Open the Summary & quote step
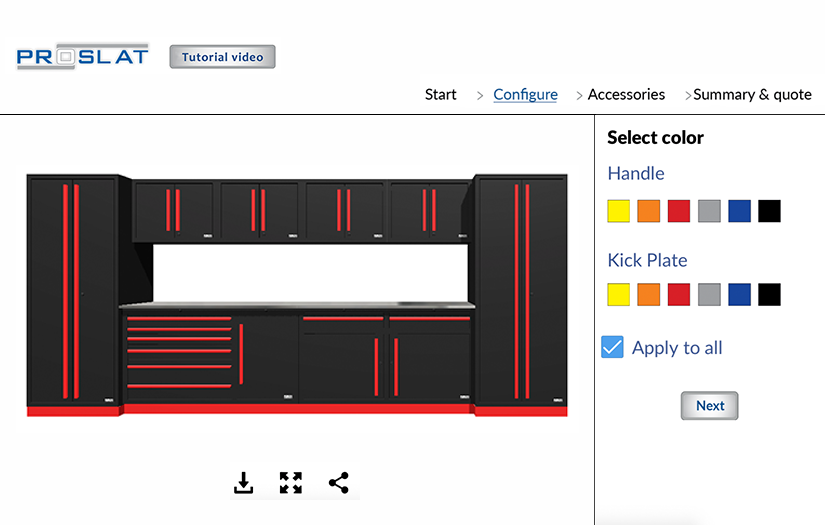The width and height of the screenshot is (825, 525). click(752, 95)
